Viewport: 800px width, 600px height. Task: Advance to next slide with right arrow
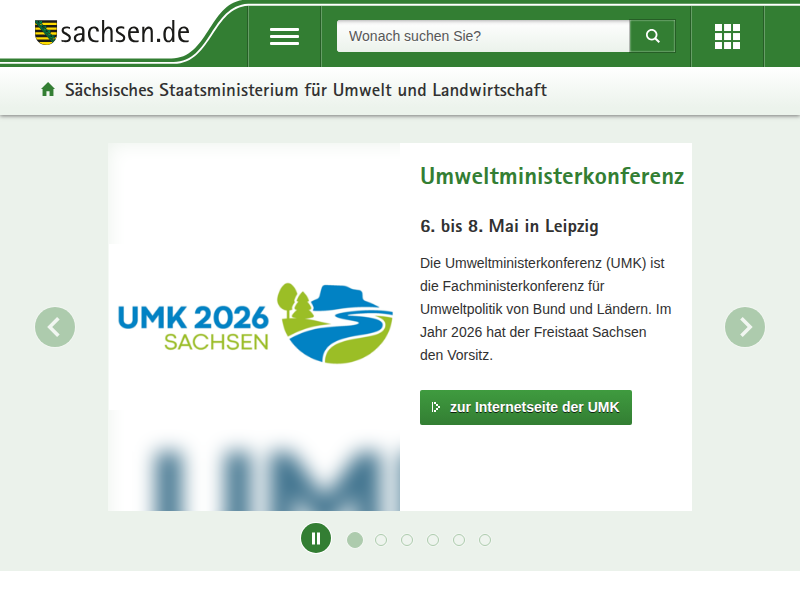tap(745, 327)
